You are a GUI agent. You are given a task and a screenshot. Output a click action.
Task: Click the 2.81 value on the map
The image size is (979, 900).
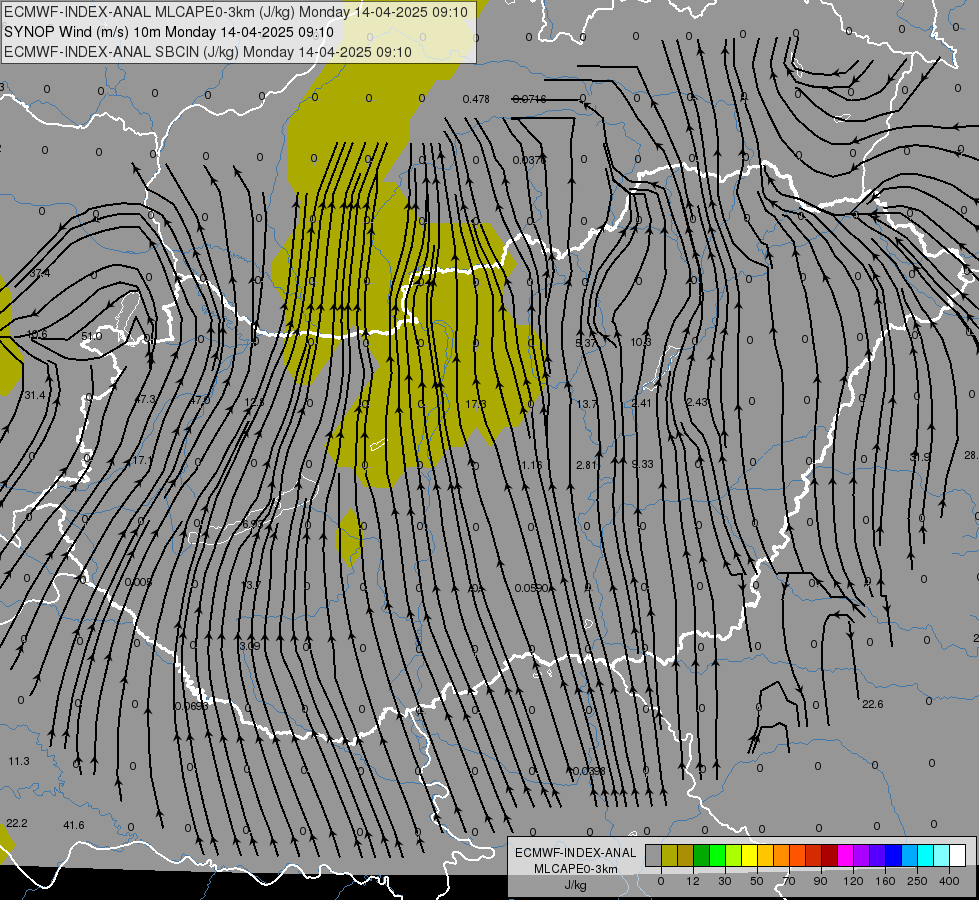pyautogui.click(x=587, y=465)
